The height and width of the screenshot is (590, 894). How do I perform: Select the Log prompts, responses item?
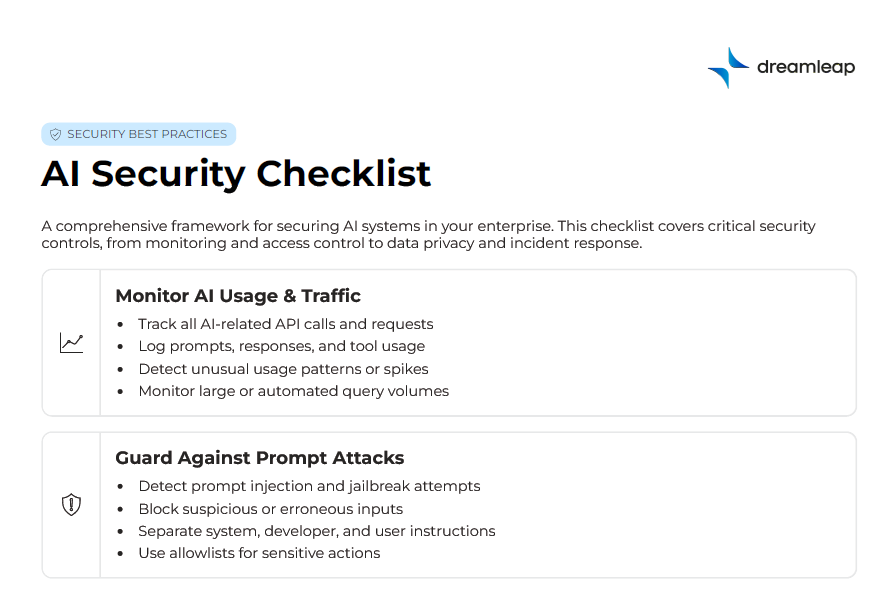tap(282, 346)
